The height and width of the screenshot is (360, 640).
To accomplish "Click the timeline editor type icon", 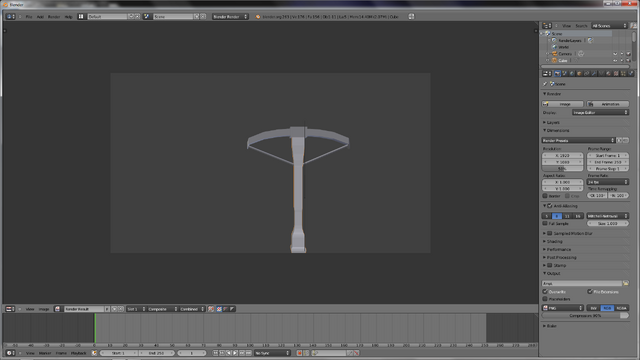I will point(11,353).
